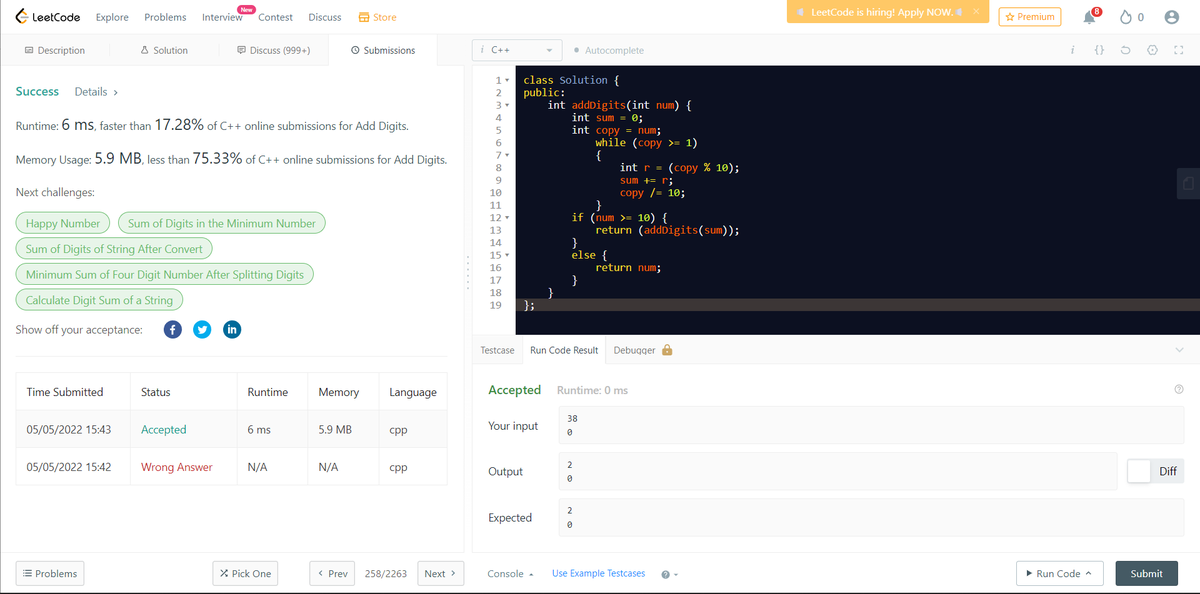Screen dimensions: 1200x594
Task: Toggle the Diff switch
Action: pos(1154,471)
